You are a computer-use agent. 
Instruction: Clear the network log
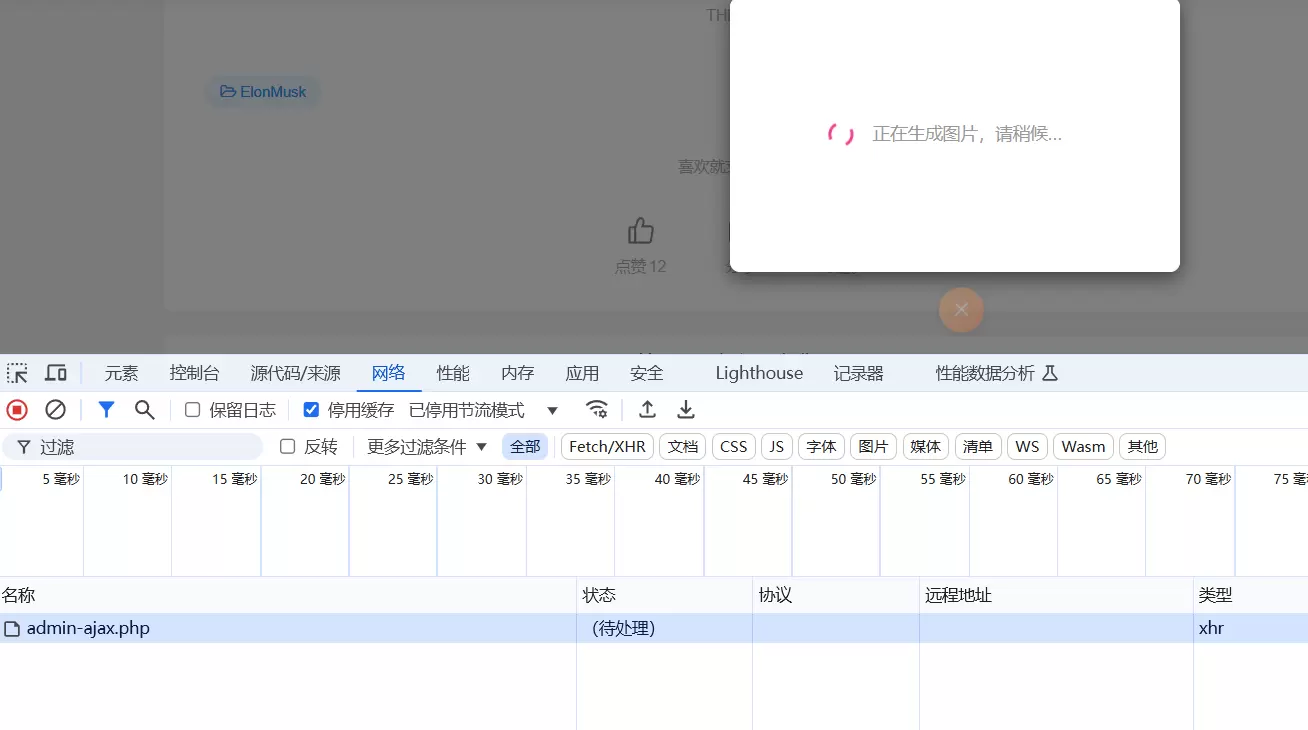(x=56, y=410)
